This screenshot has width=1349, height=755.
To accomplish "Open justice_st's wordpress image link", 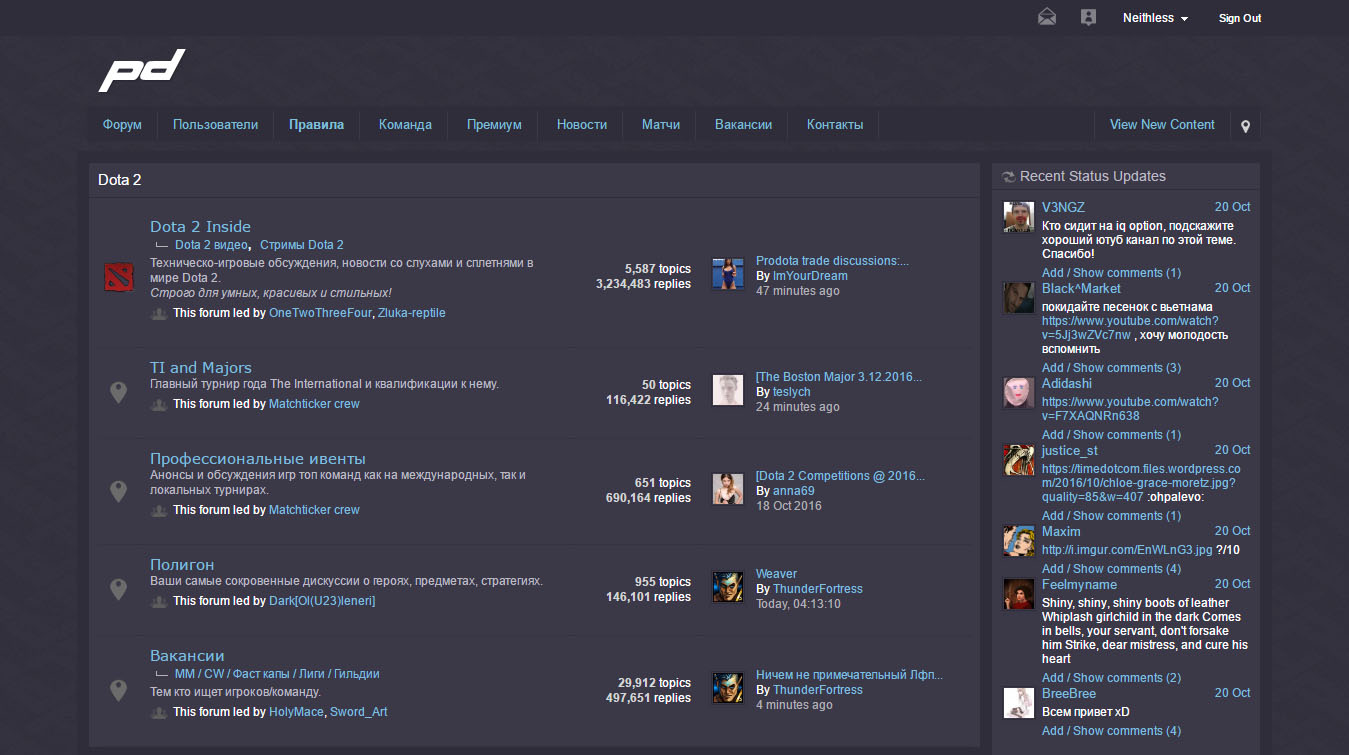I will pyautogui.click(x=1141, y=483).
